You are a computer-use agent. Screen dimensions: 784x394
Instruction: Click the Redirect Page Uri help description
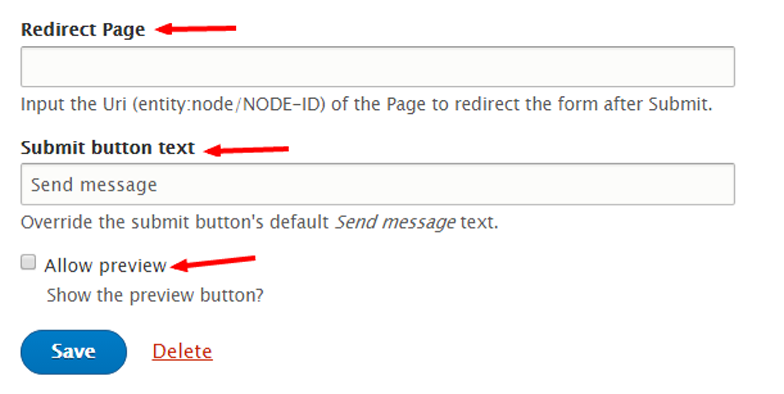(366, 104)
